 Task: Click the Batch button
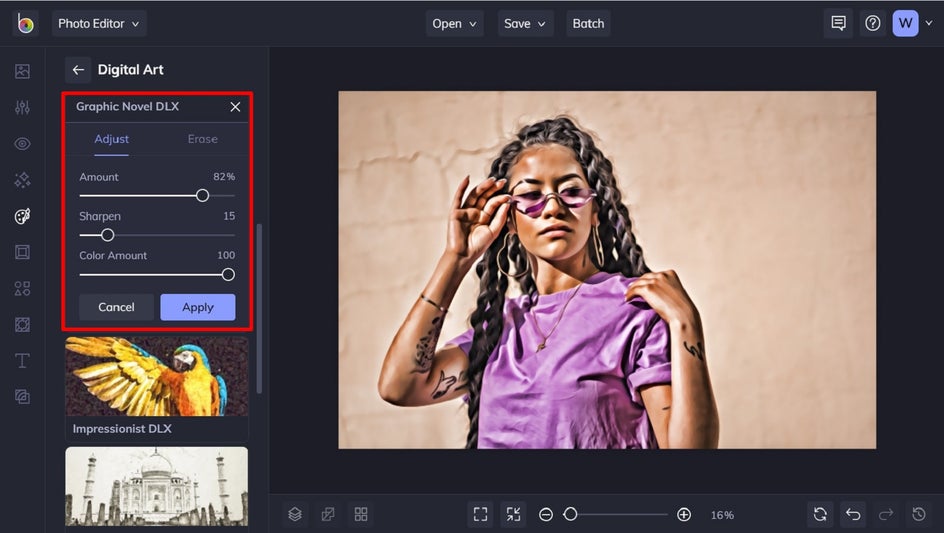(588, 23)
